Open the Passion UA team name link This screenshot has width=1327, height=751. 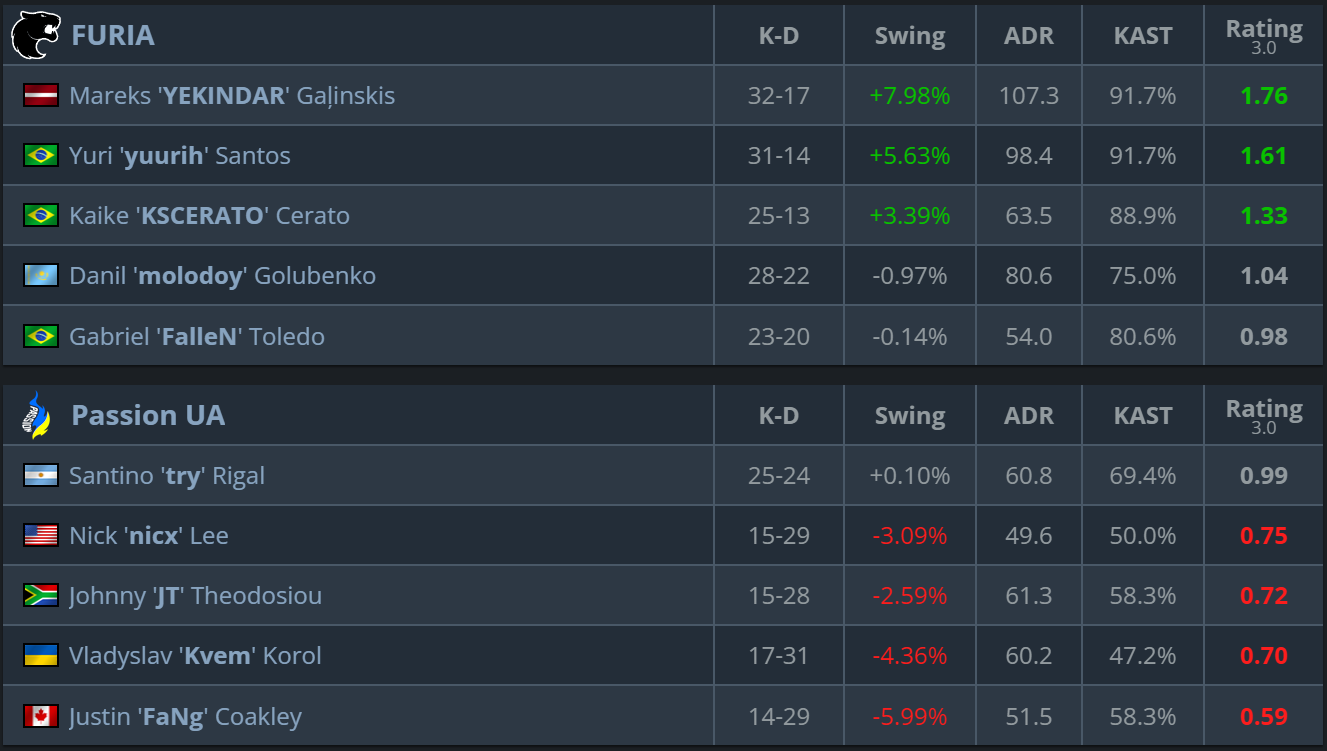pyautogui.click(x=148, y=415)
